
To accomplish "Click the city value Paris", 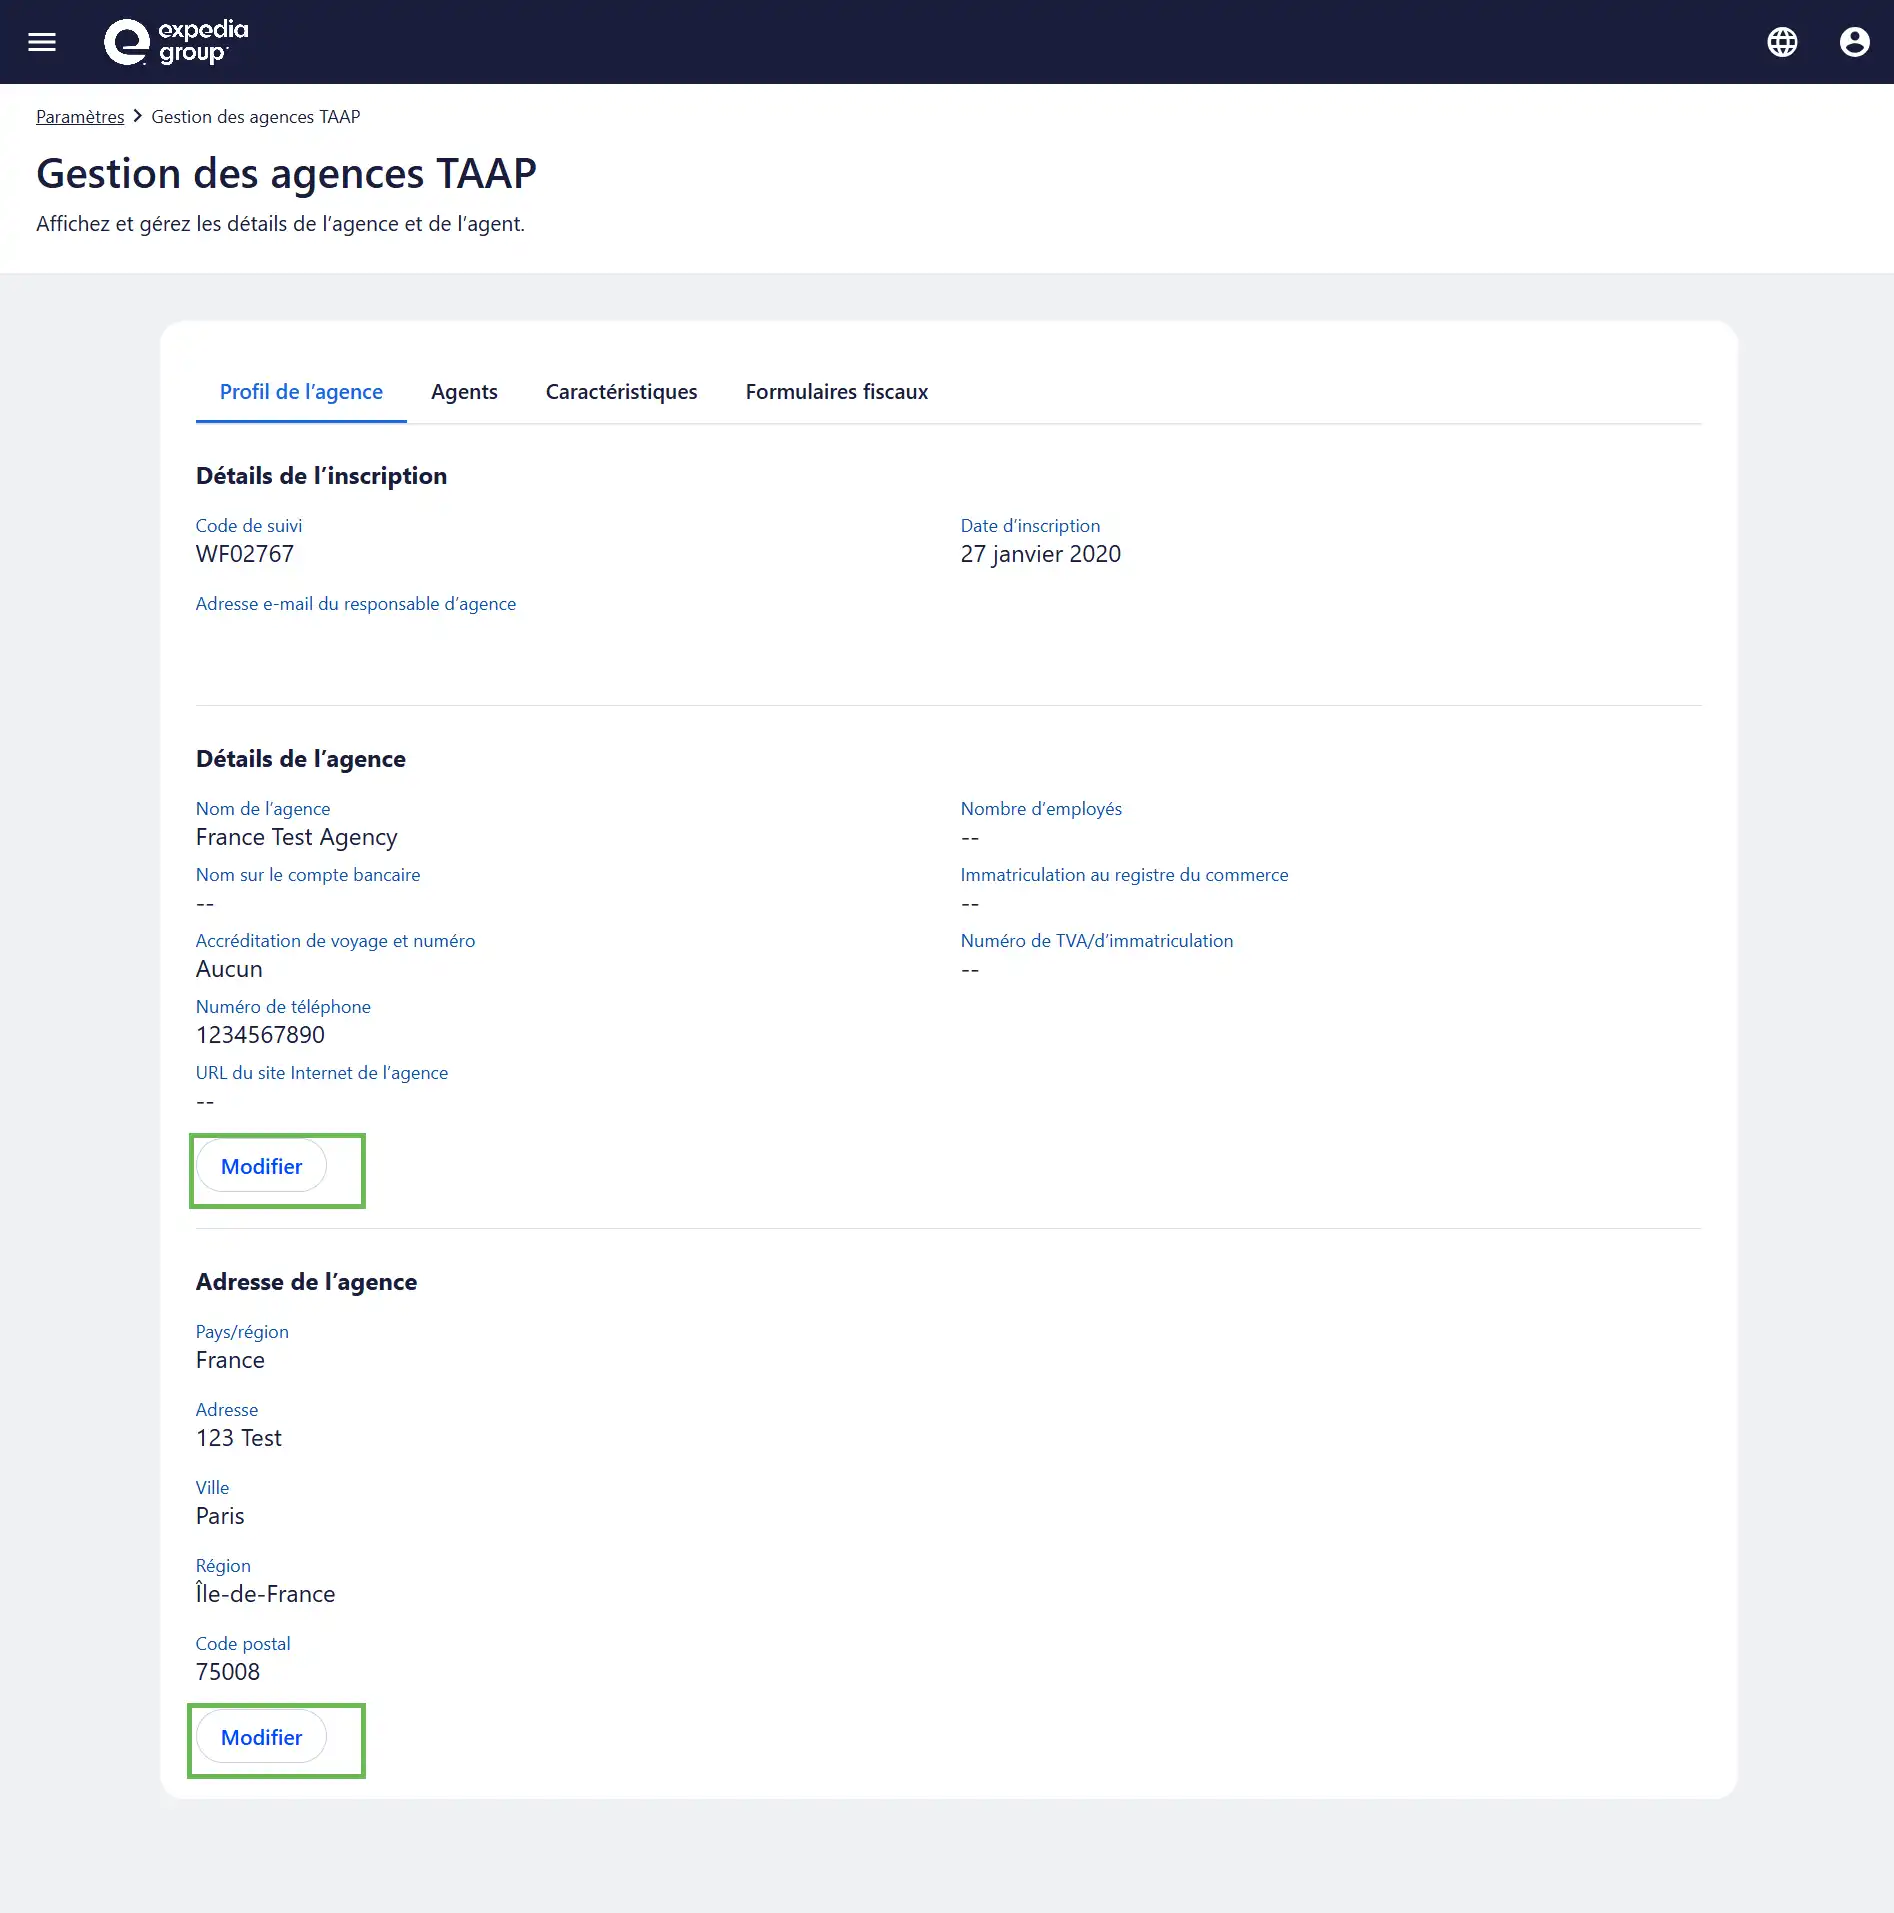I will coord(221,1515).
